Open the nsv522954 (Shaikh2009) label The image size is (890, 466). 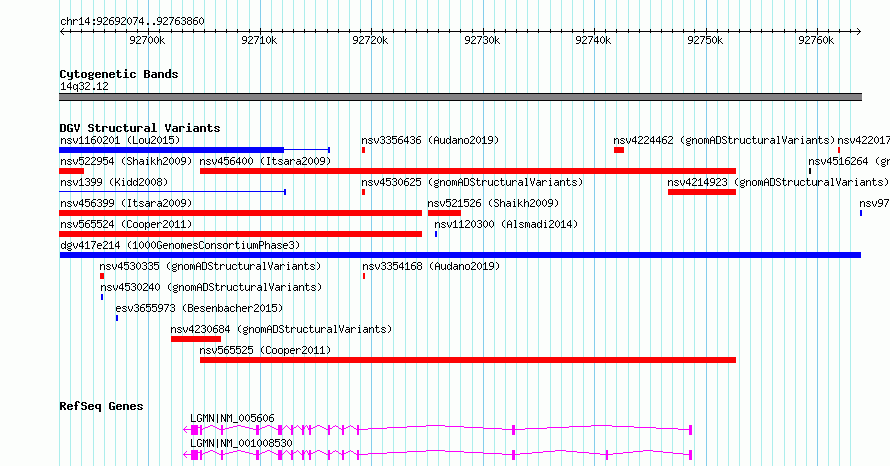coord(126,161)
